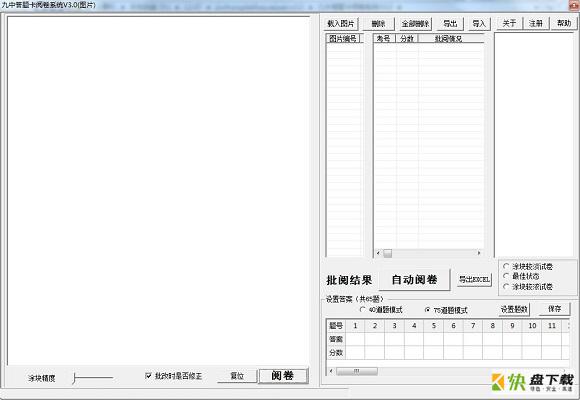Click the 图片编号 column header
Viewport: 580px width, 400px height.
click(343, 38)
